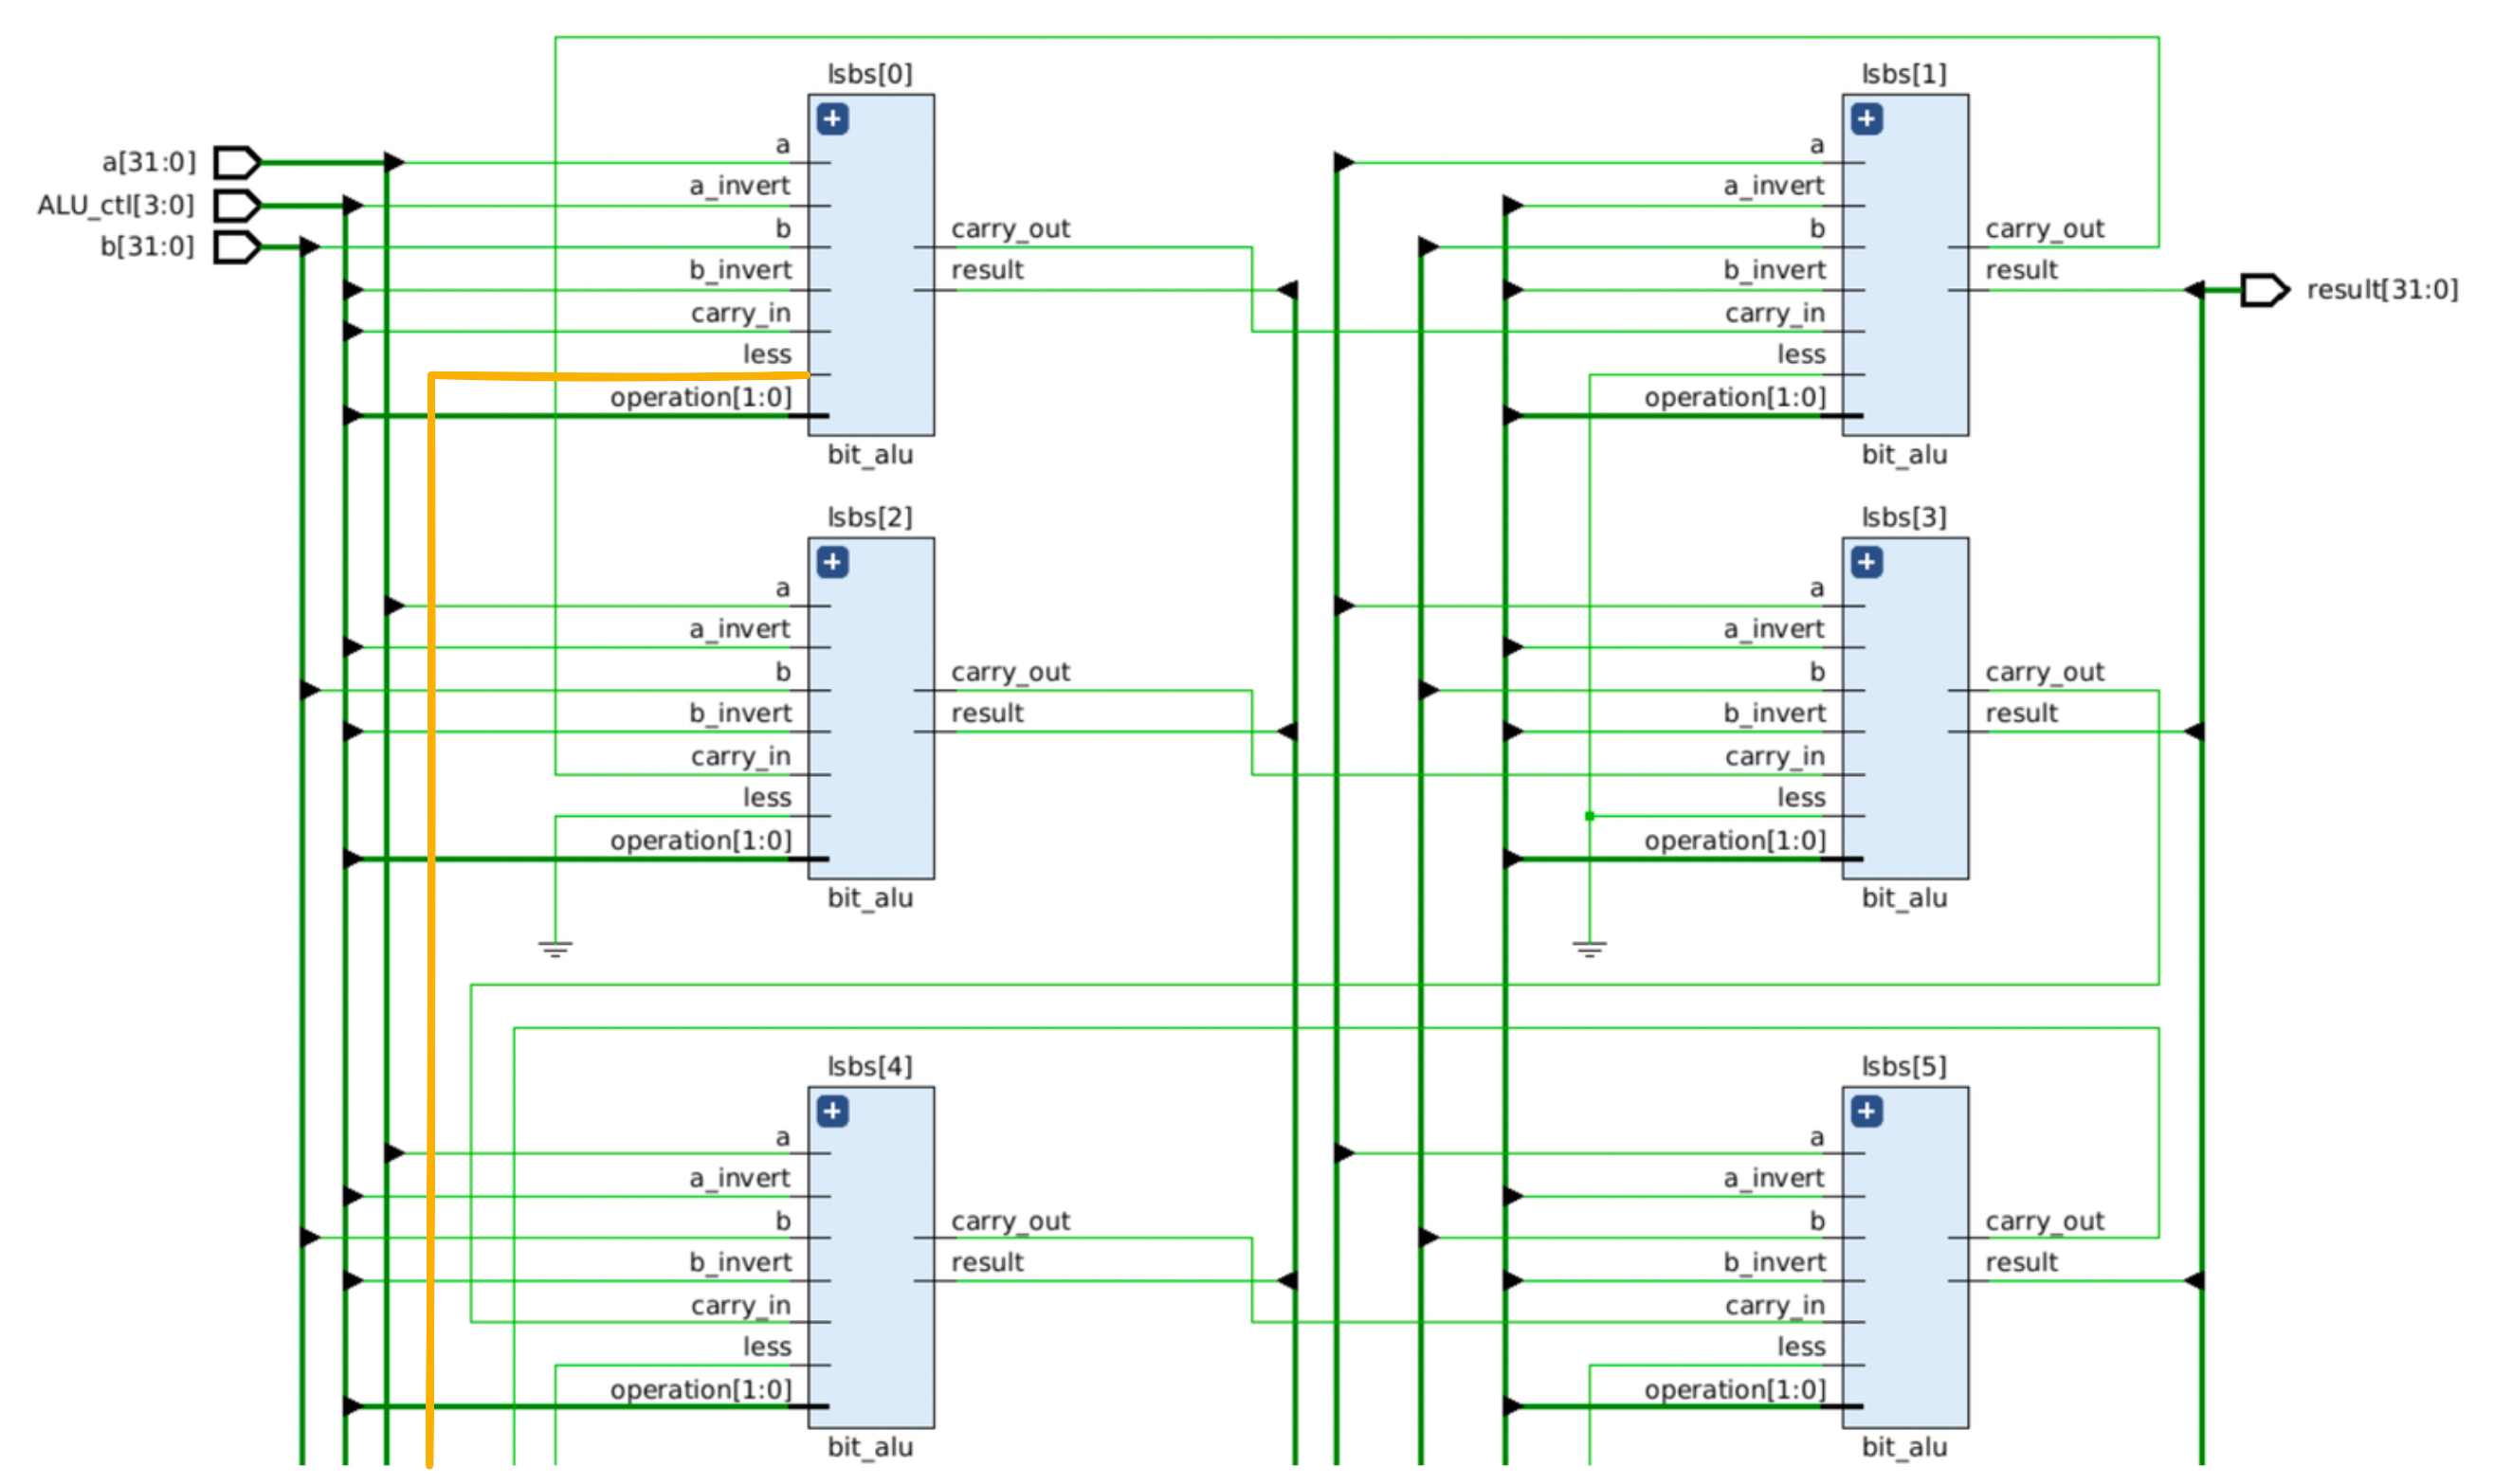2494x1484 pixels.
Task: Expand the lsbs[2] block plus icon
Action: click(832, 562)
